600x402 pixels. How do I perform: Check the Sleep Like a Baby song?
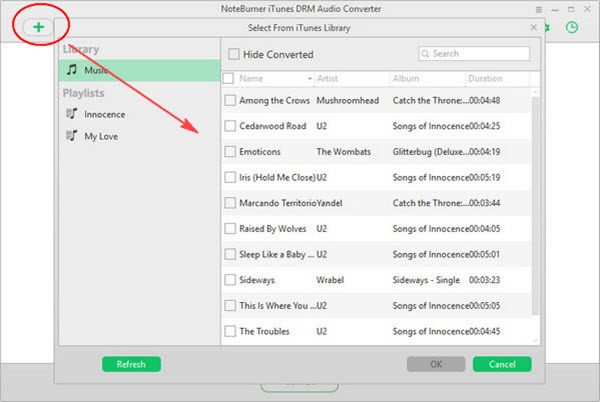point(230,254)
